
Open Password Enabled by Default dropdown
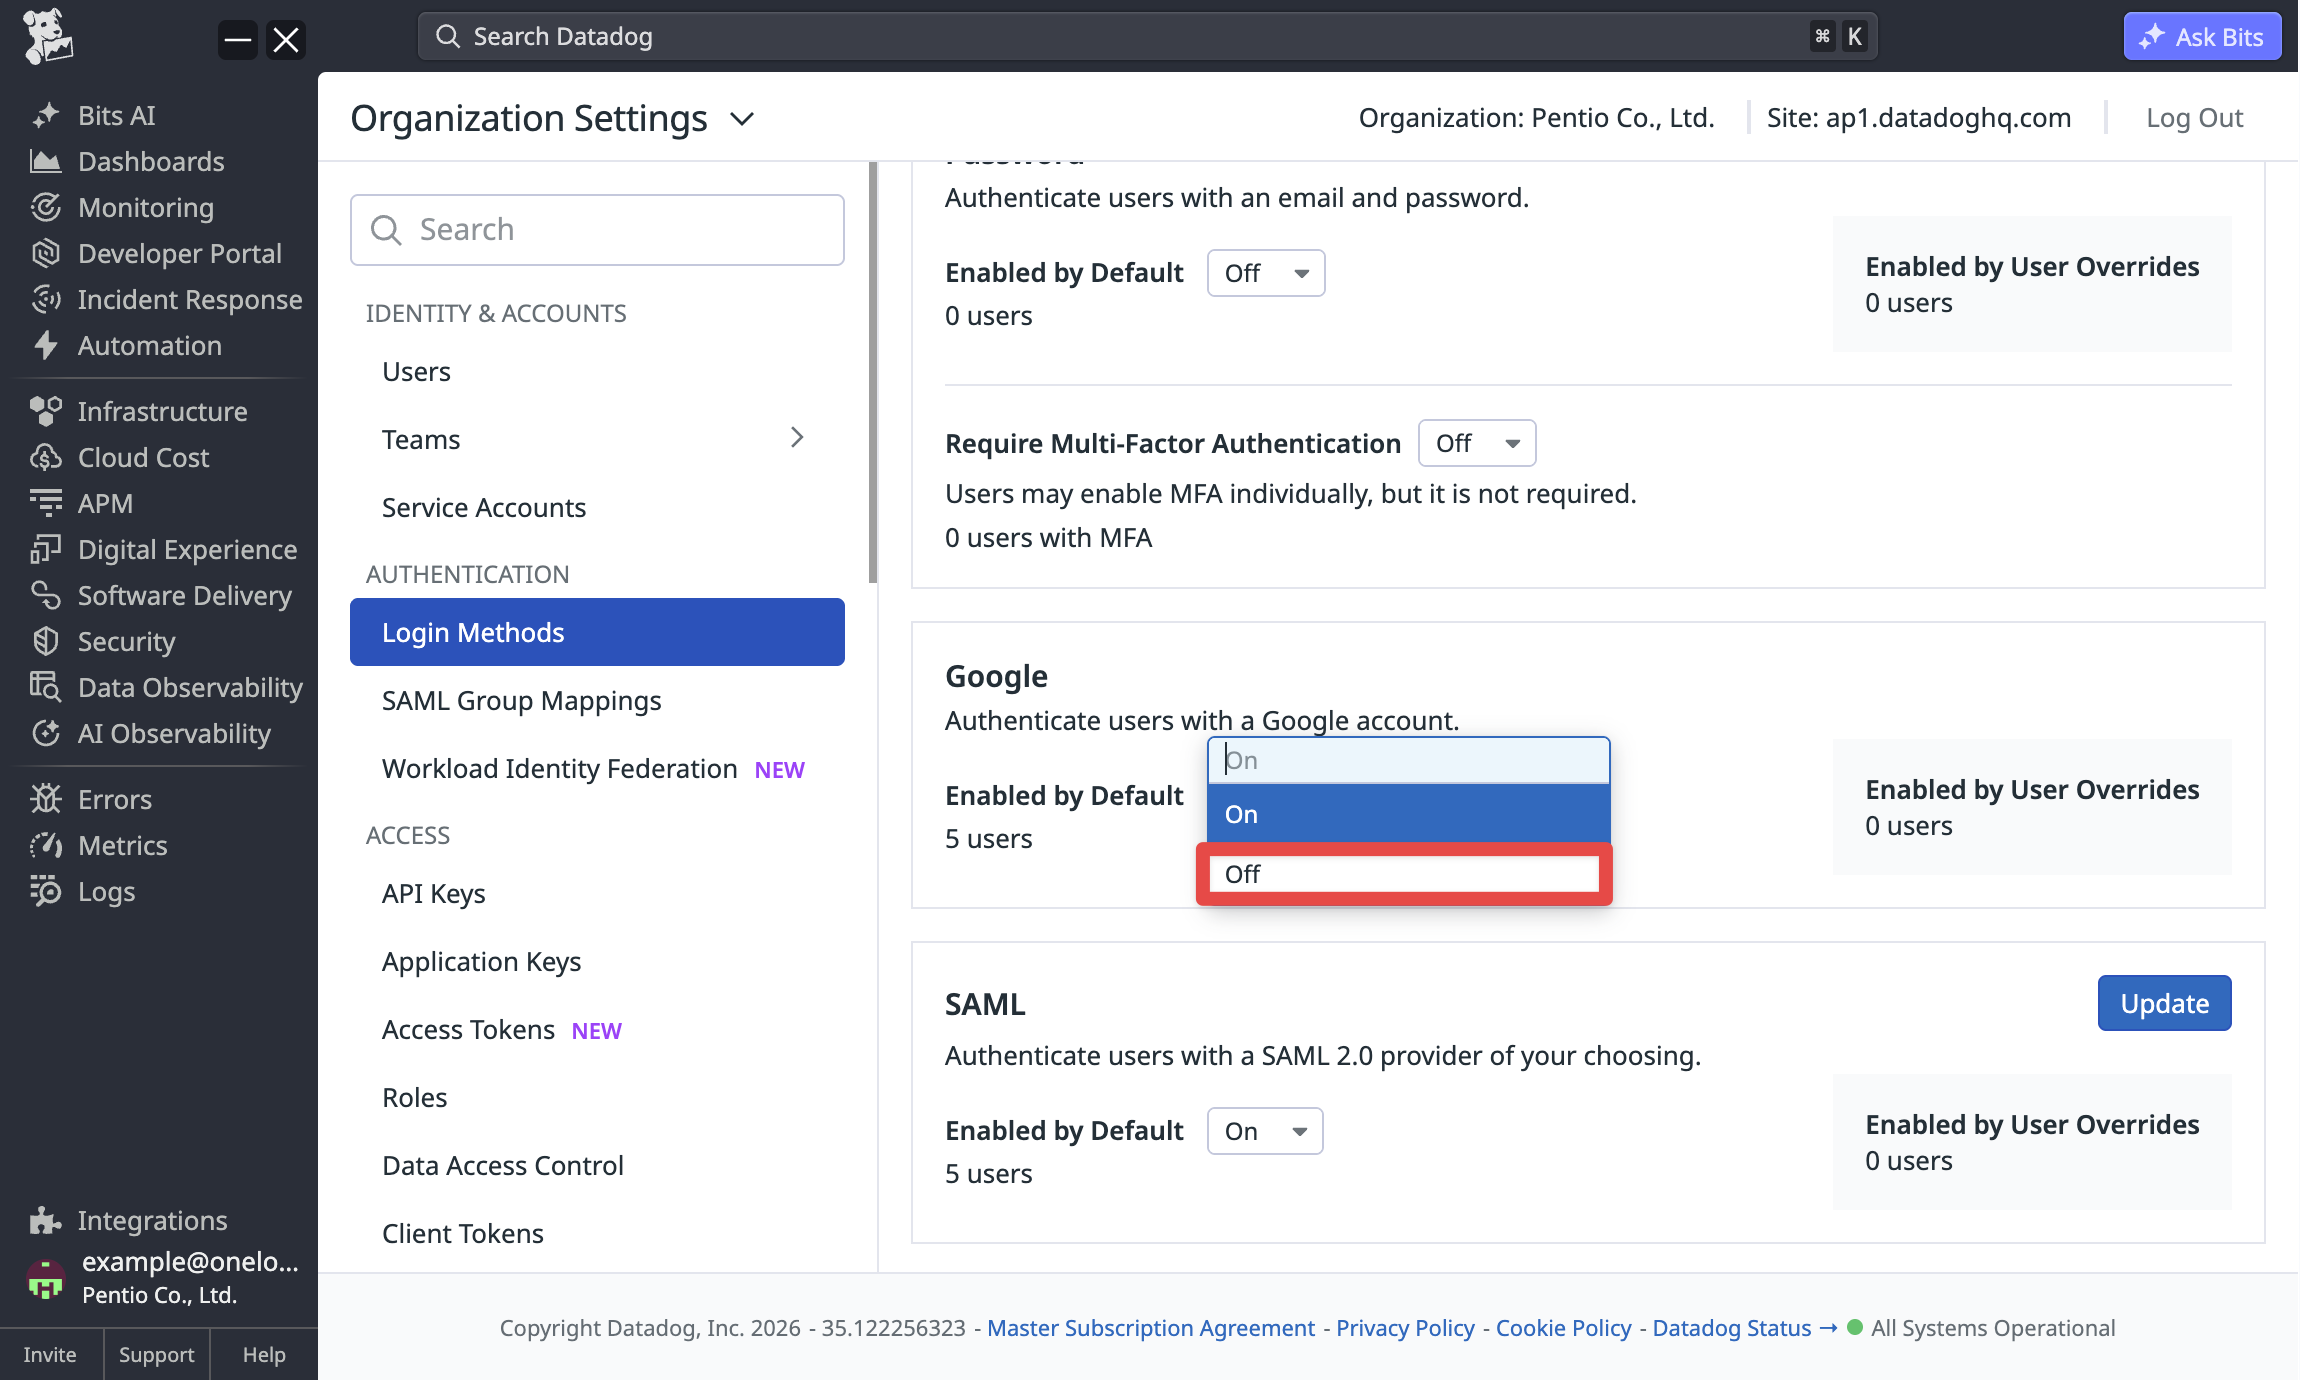[x=1266, y=273]
